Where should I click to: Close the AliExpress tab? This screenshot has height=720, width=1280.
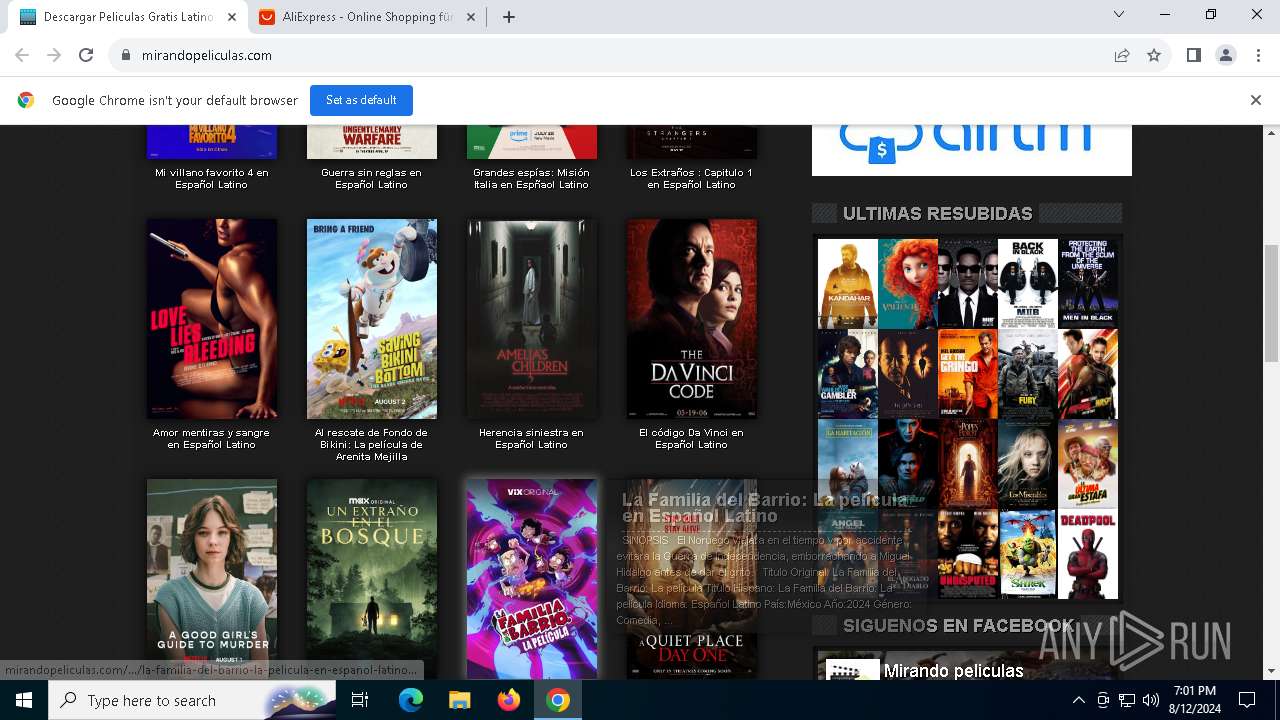pyautogui.click(x=471, y=17)
